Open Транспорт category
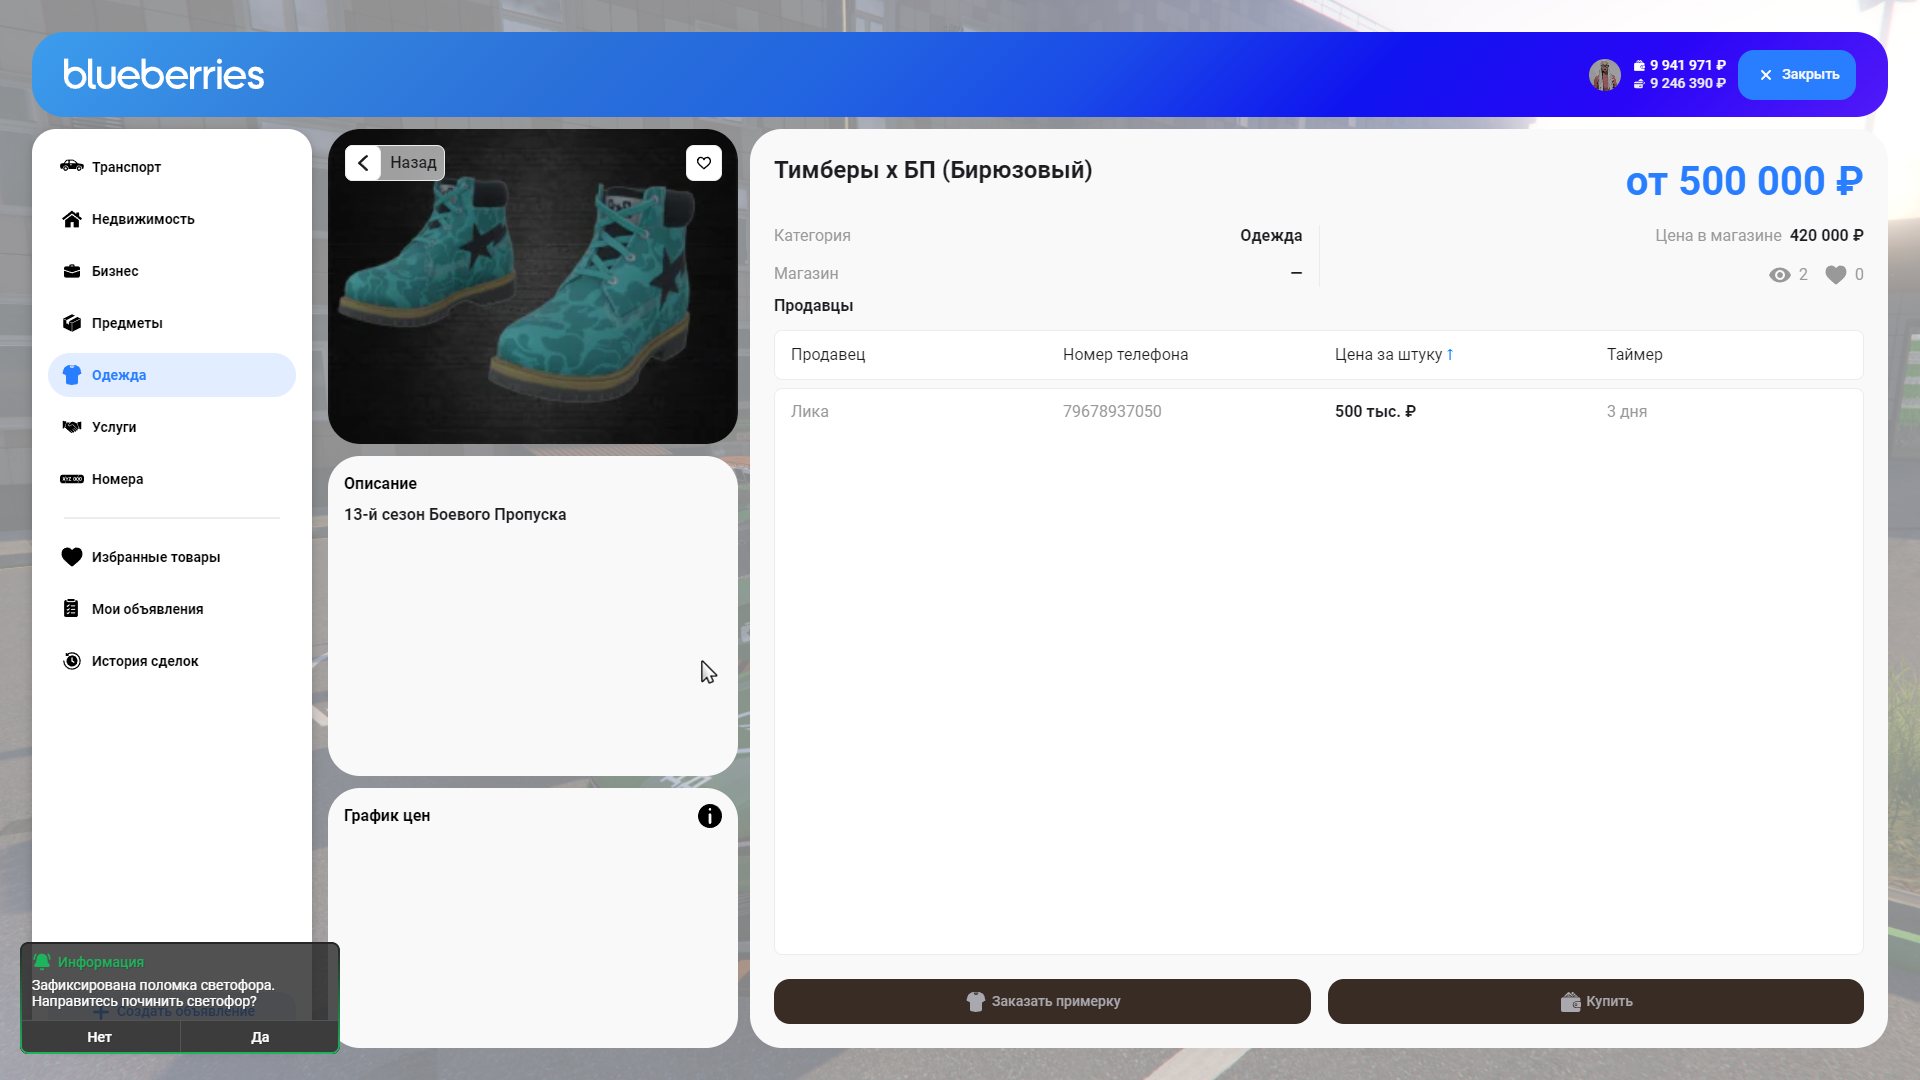 172,167
